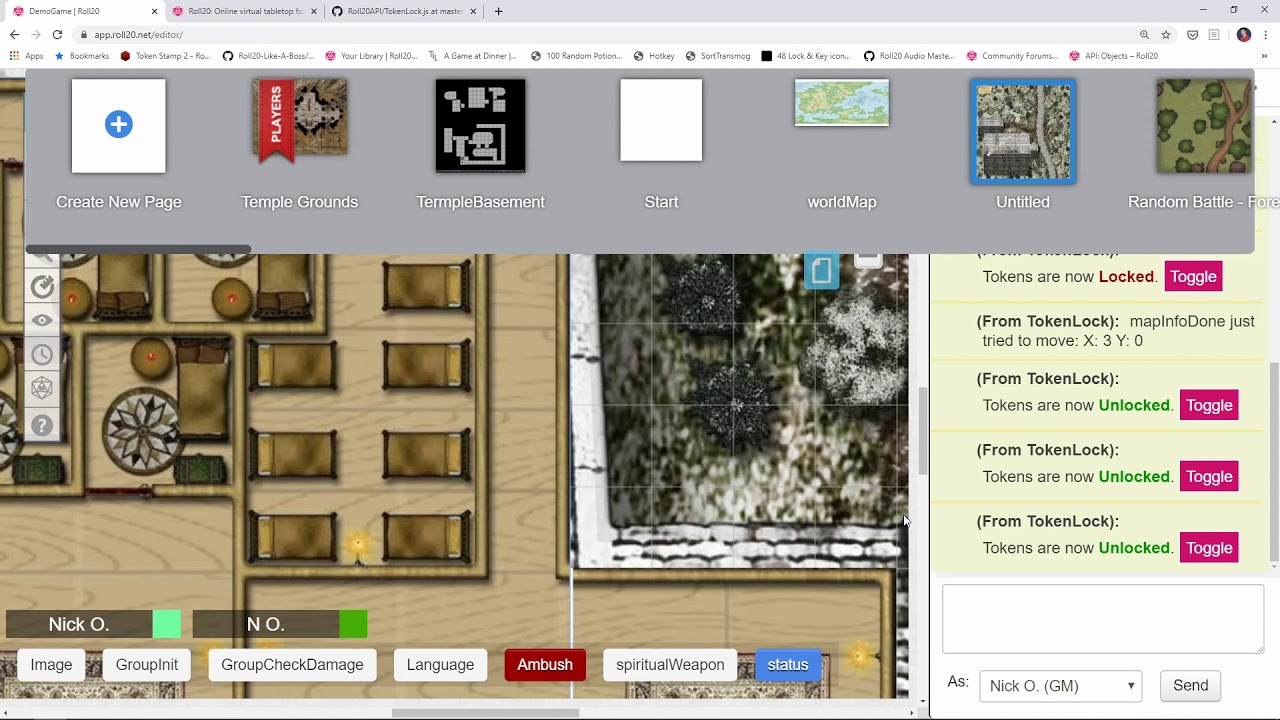Open the worldMap page thumbnail
The width and height of the screenshot is (1280, 720).
point(842,103)
